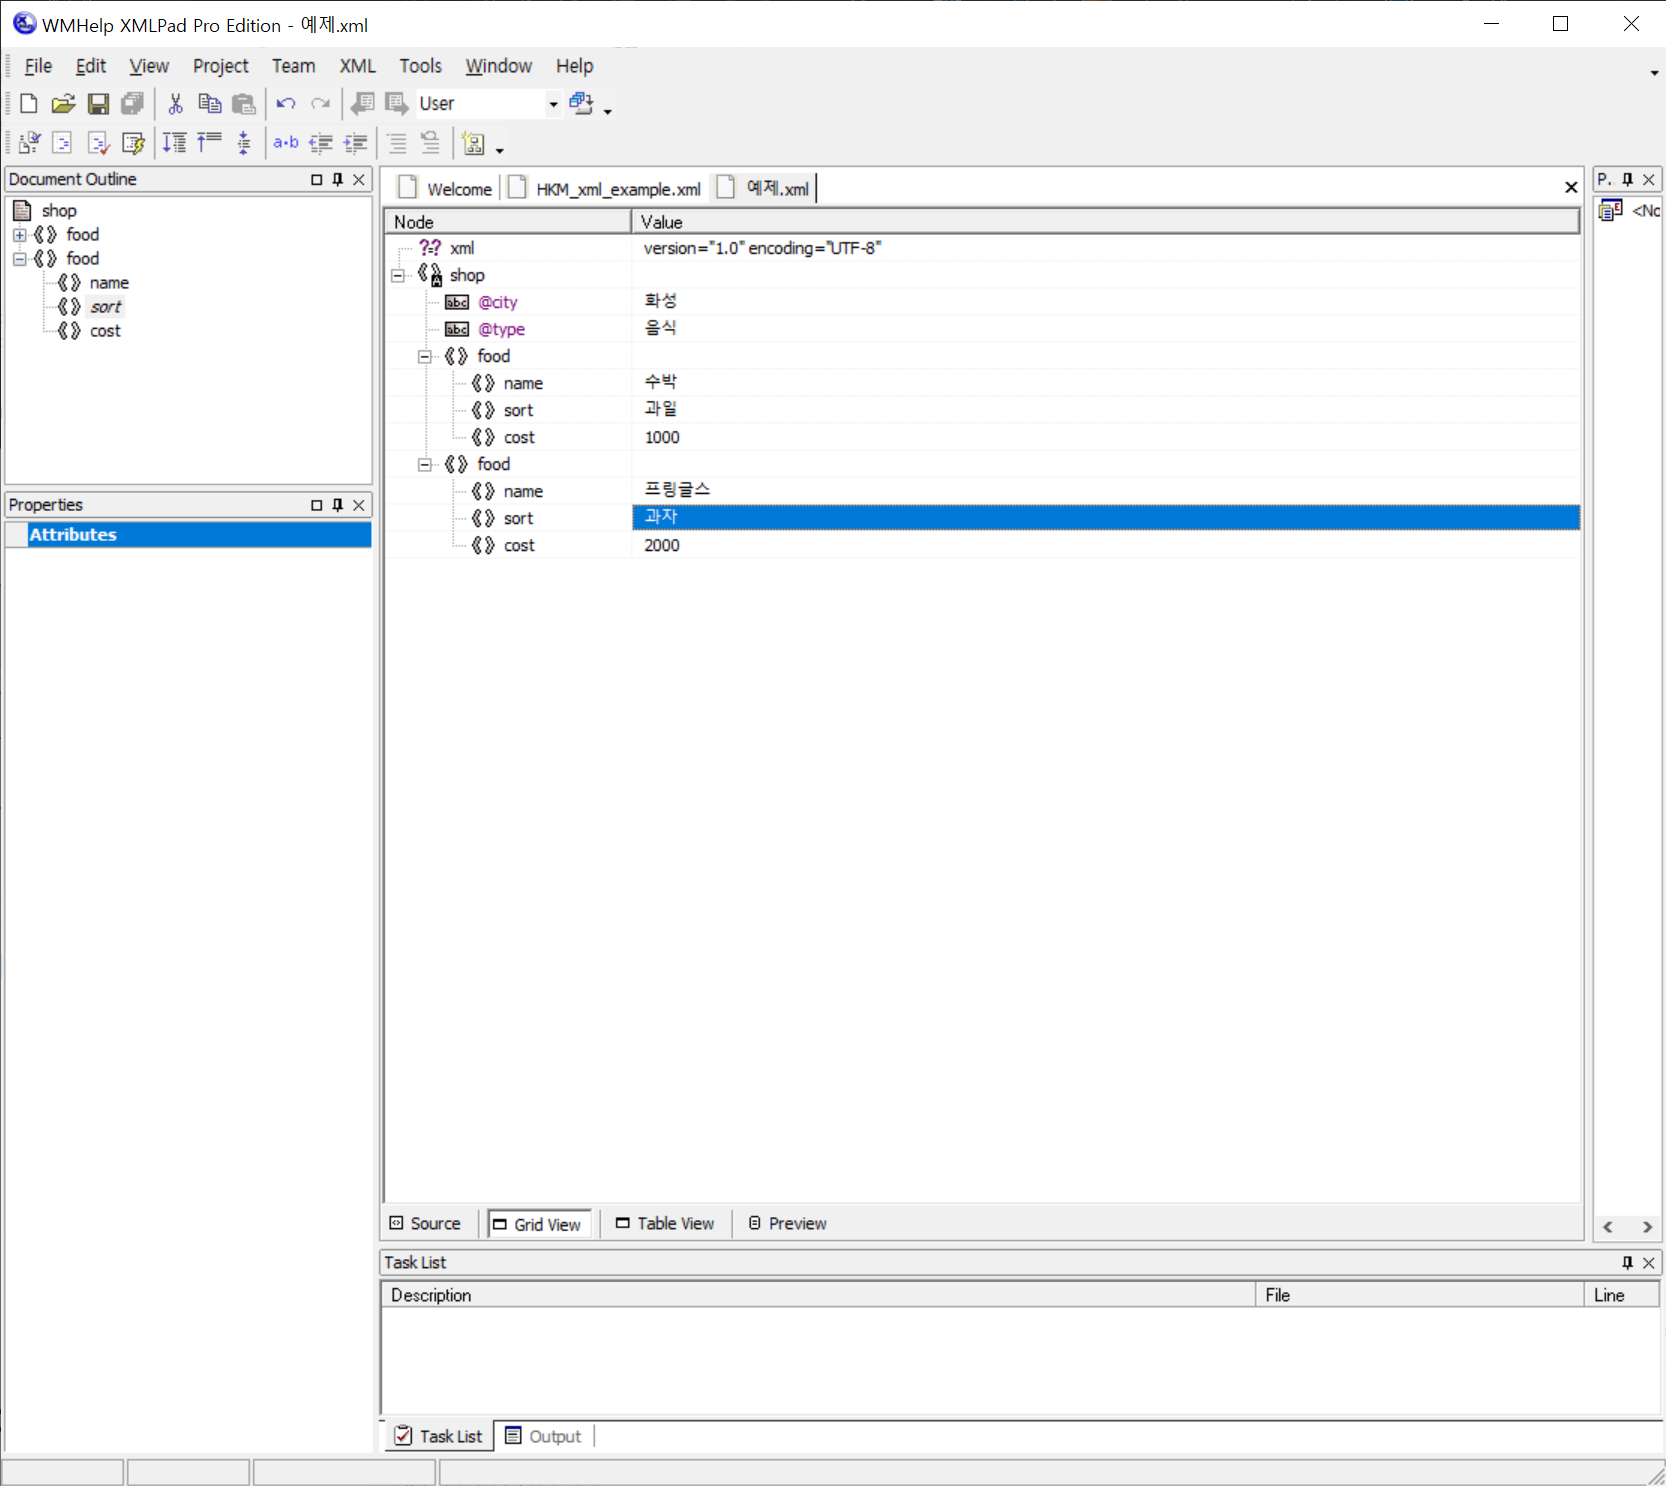Image resolution: width=1666 pixels, height=1486 pixels.
Task: Open the Output tab at bottom
Action: tap(543, 1436)
